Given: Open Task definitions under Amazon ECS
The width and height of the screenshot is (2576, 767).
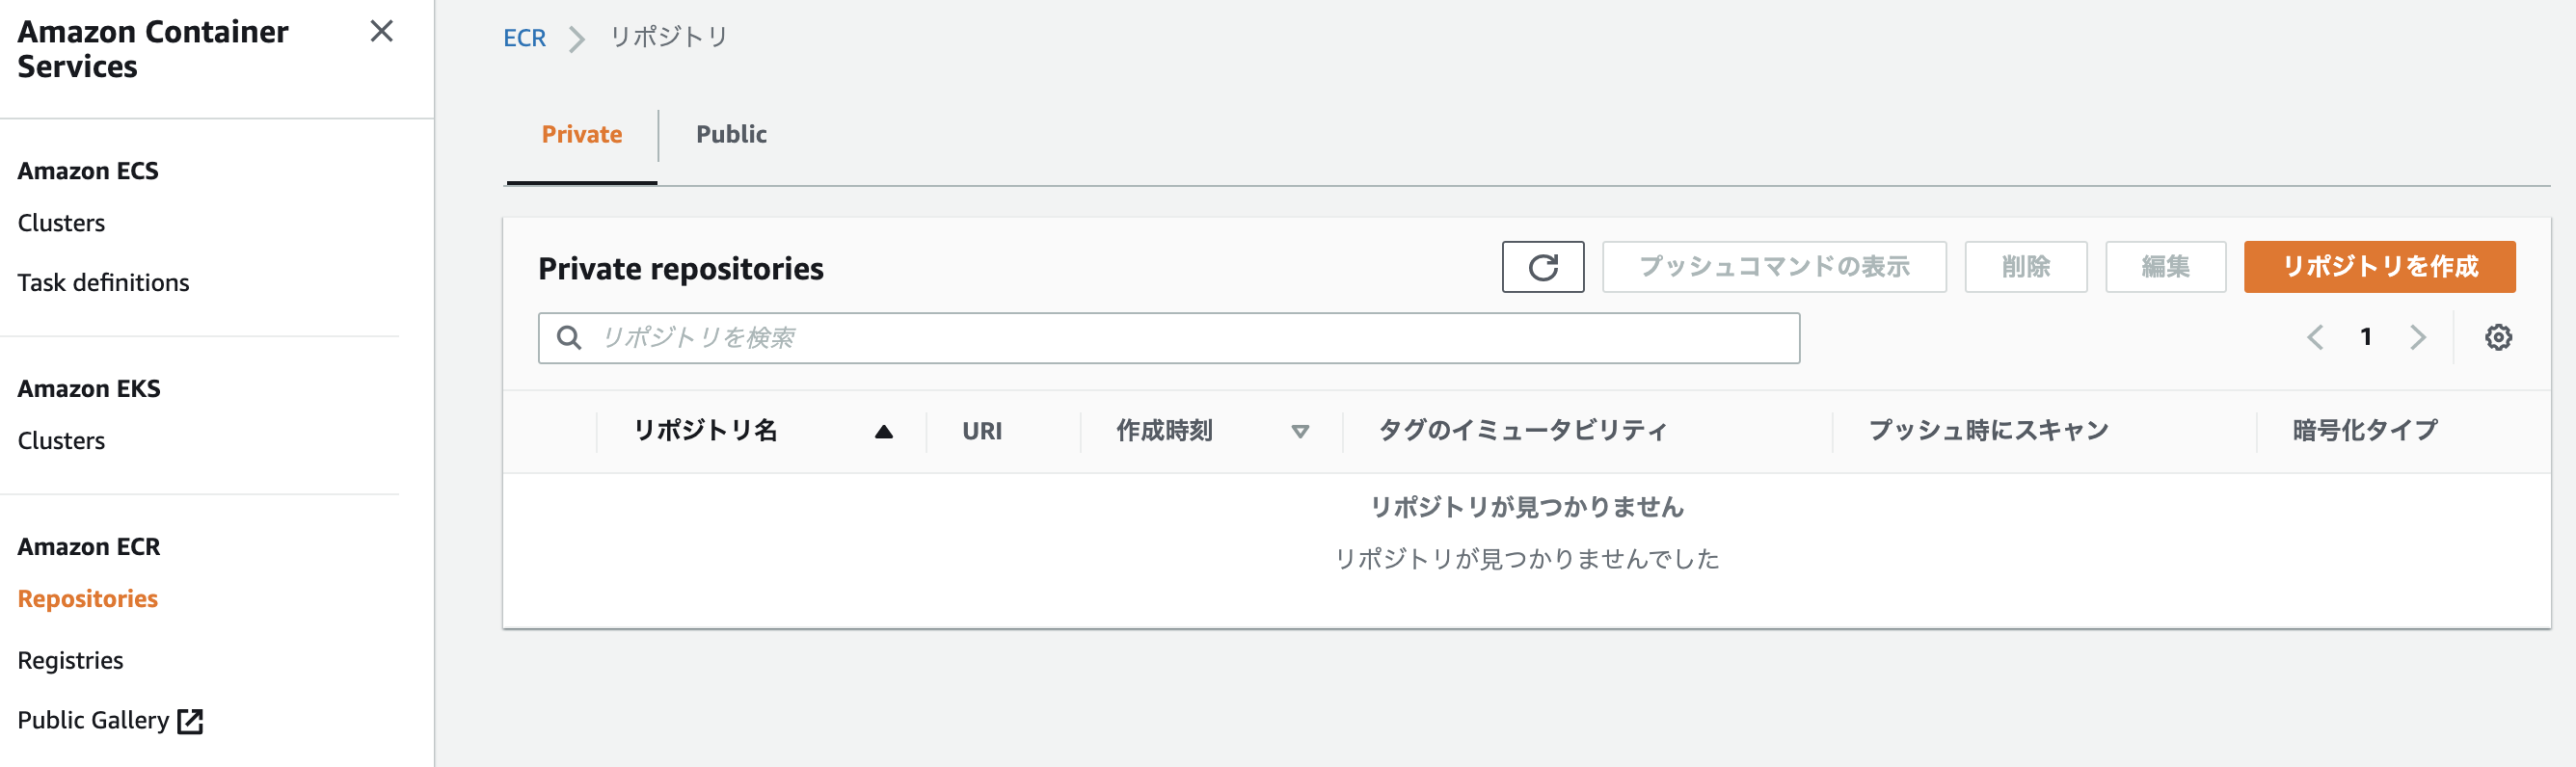Looking at the screenshot, I should [103, 283].
